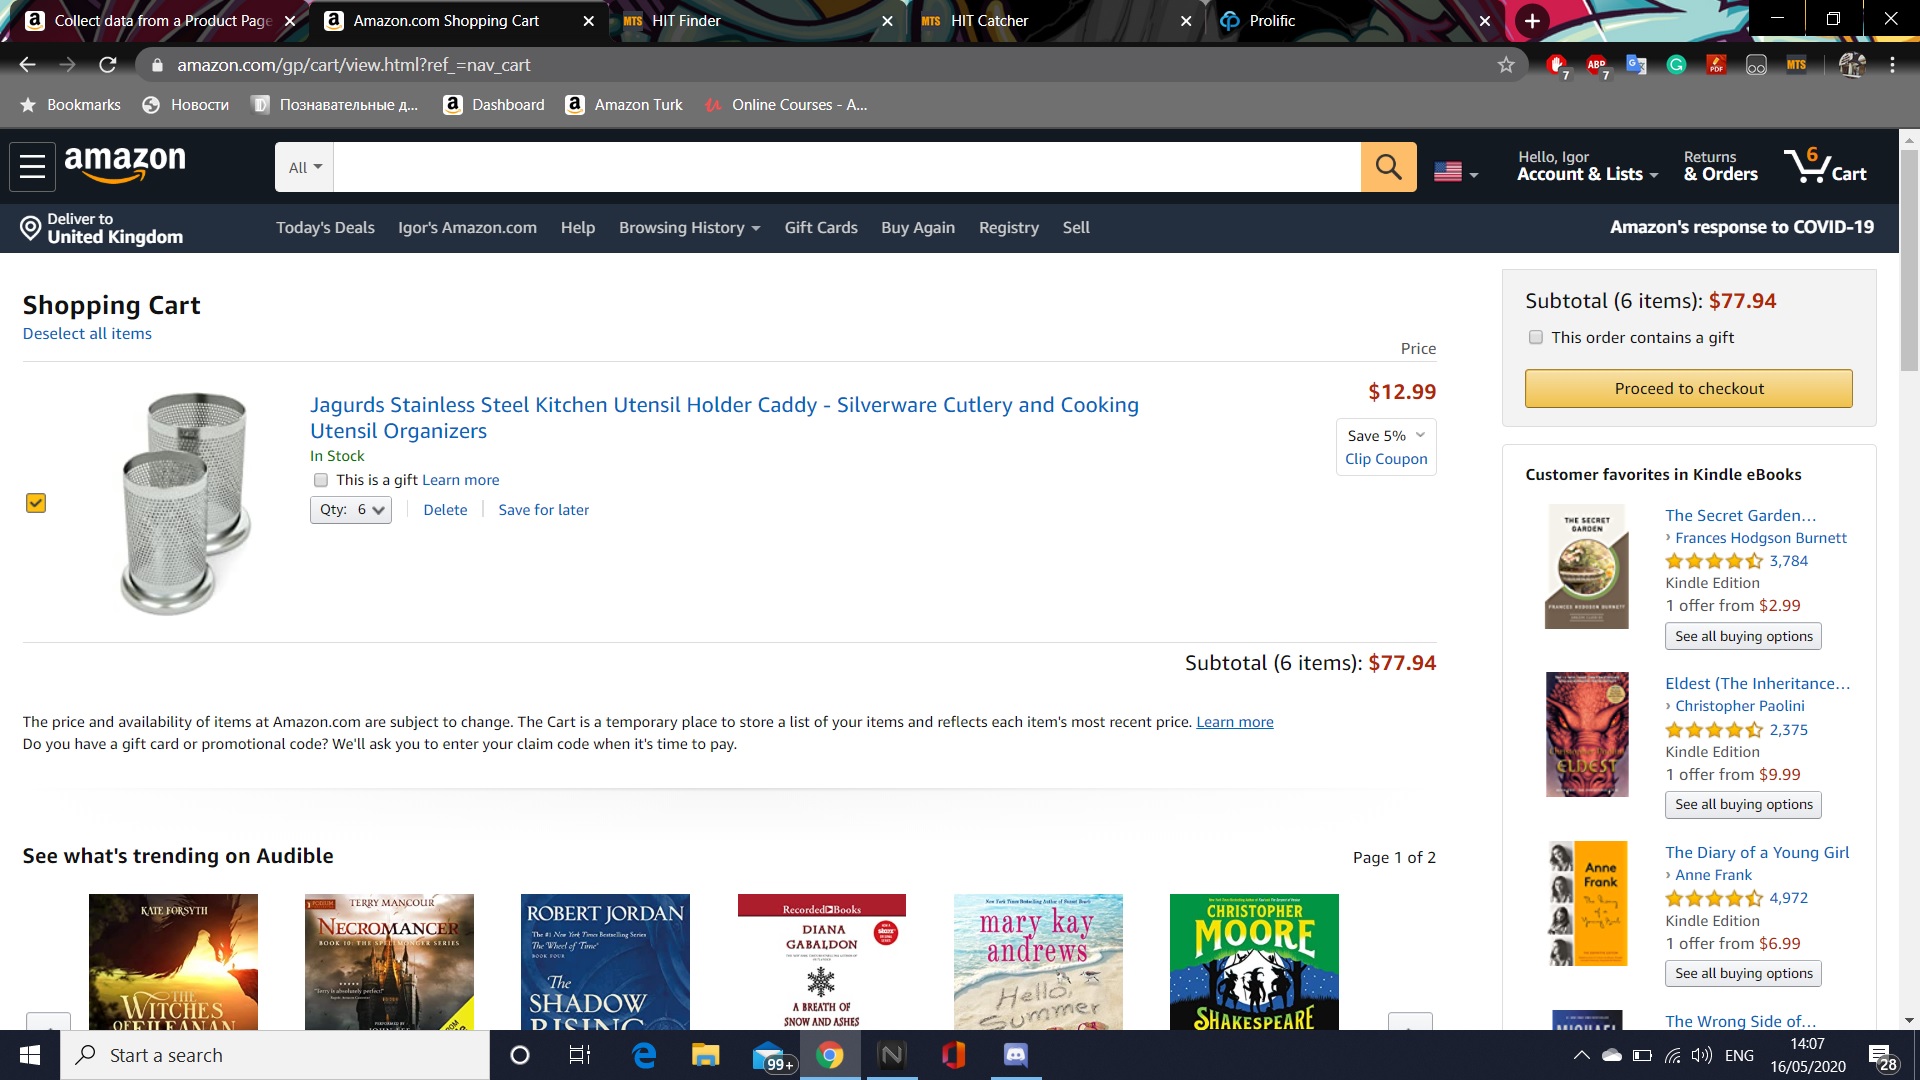Uncheck the utensil holder item checkbox

pyautogui.click(x=36, y=503)
